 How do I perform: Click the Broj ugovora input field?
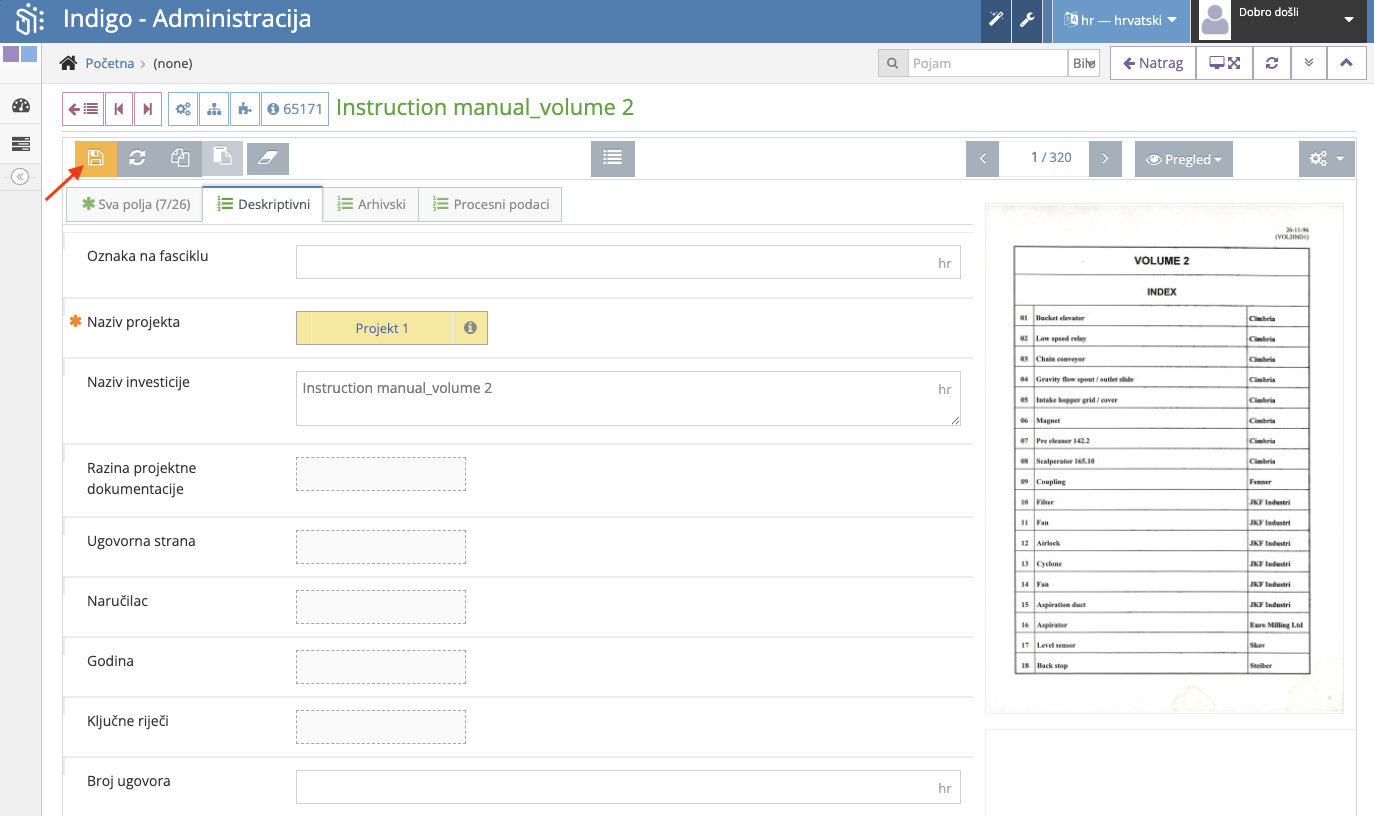(x=628, y=787)
